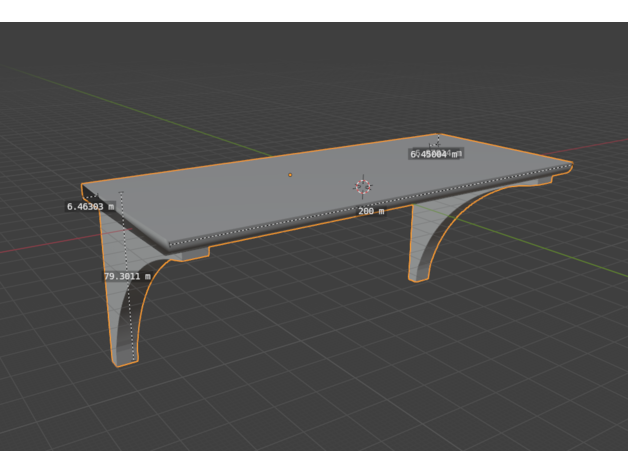Viewport: 628px width, 472px height.
Task: Click the shelf's left-most corner near 6.46303 m
Action: (x=84, y=189)
